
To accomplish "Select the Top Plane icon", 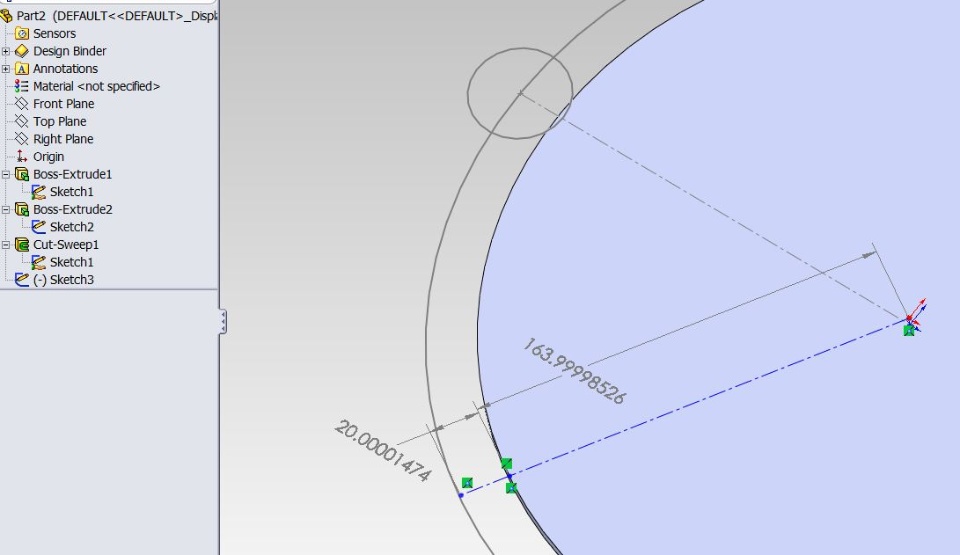I will click(x=22, y=121).
